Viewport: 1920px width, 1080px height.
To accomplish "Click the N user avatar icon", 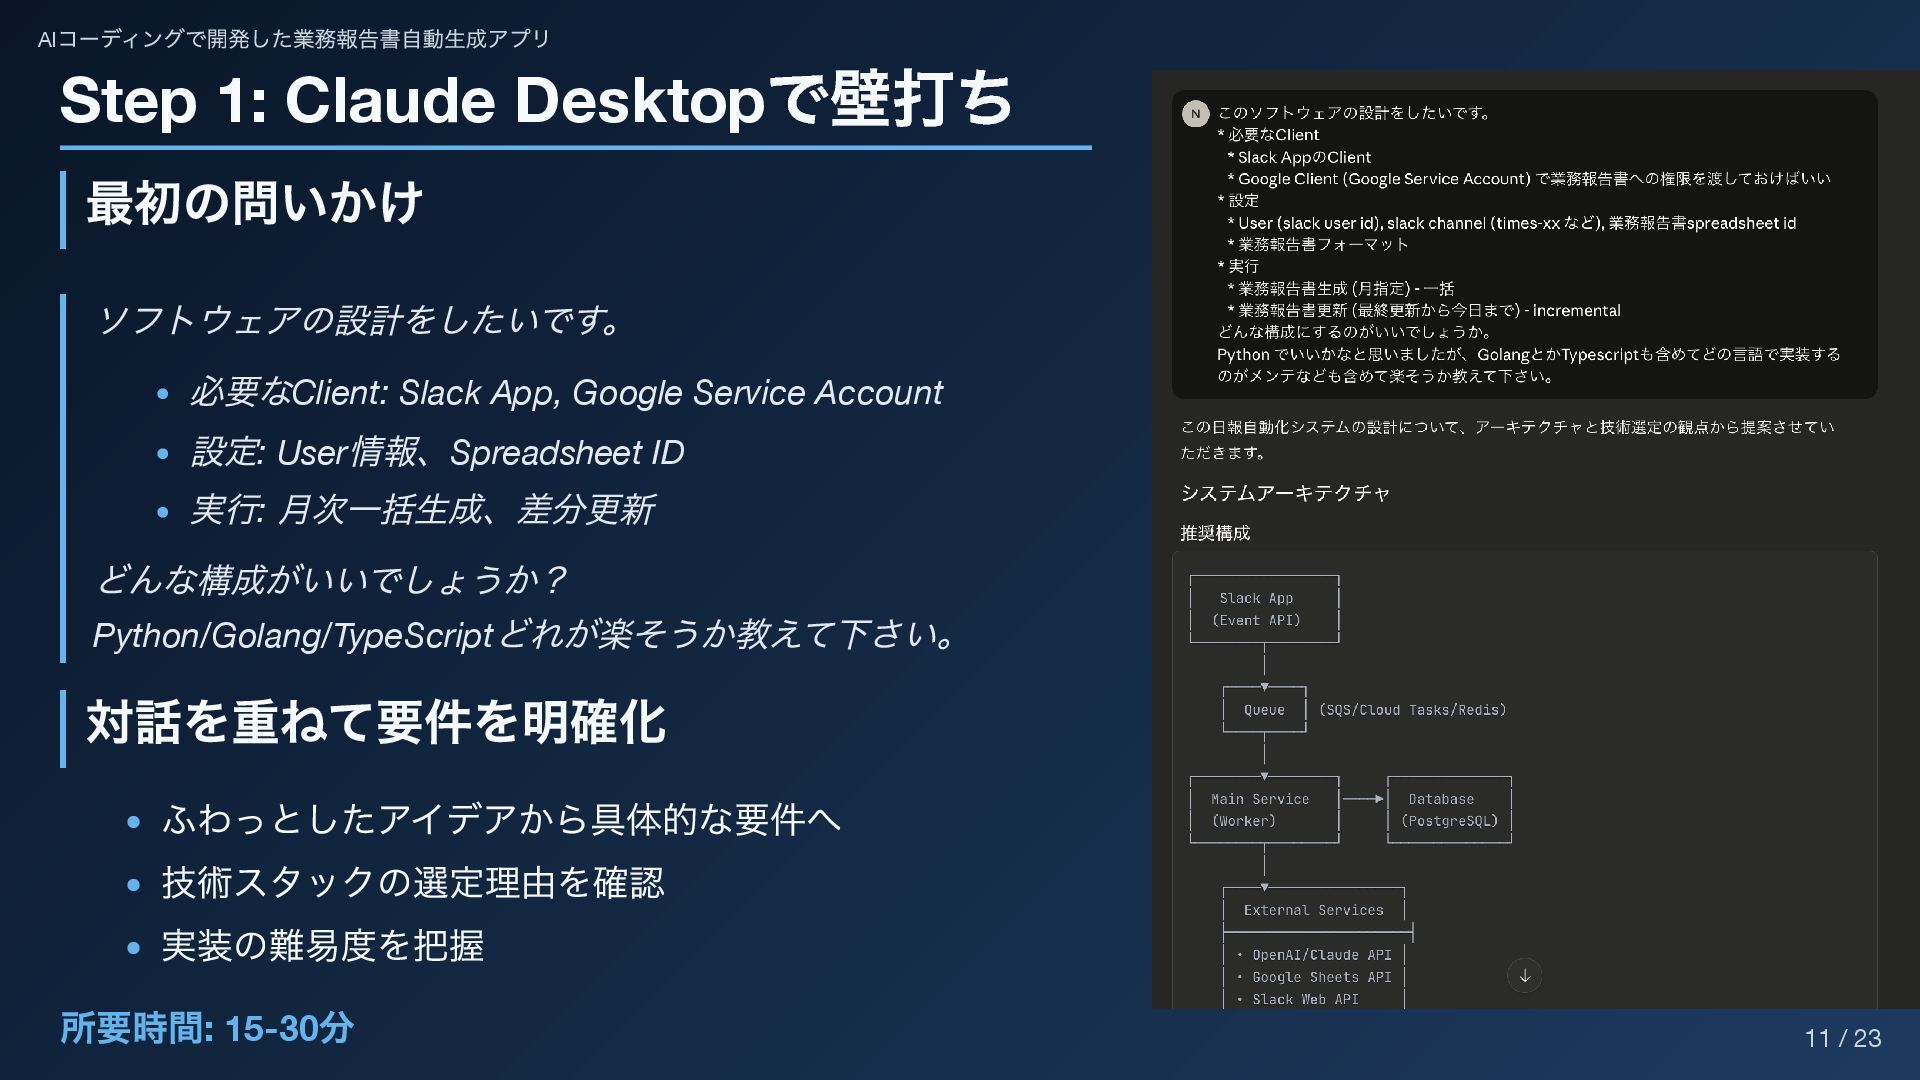I will tap(1195, 114).
